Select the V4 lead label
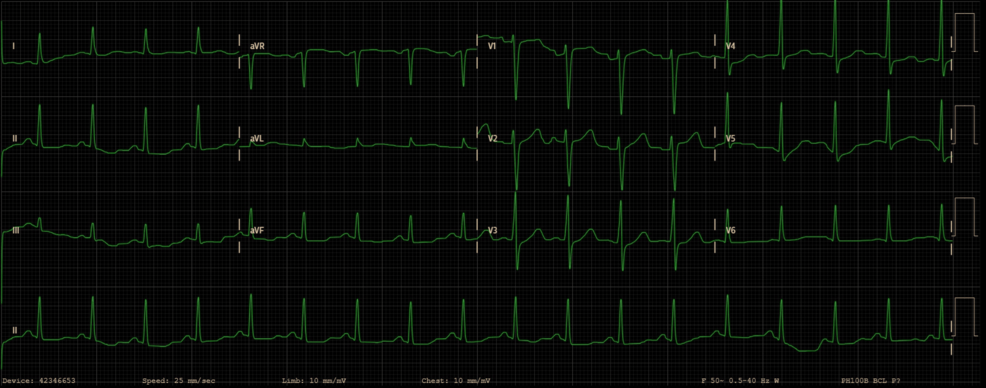 (x=731, y=46)
